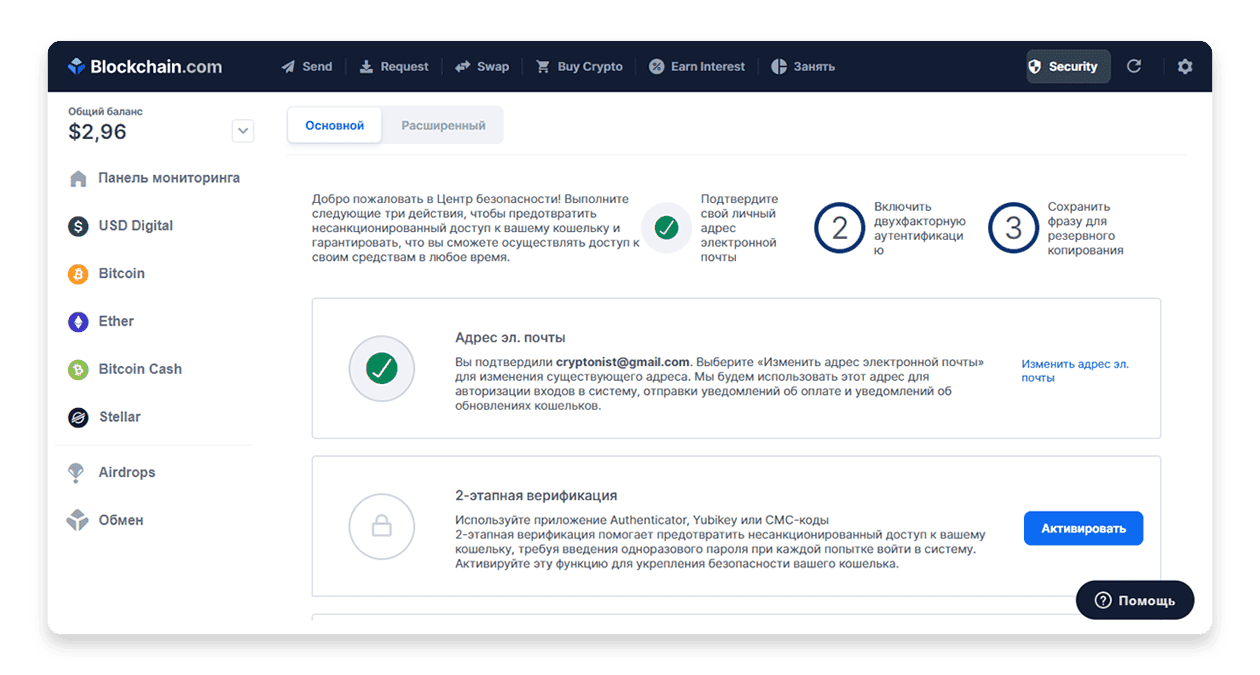Image resolution: width=1260 pixels, height=675 pixels.
Task: Click Подтвердите свой личный адрес step text
Action: click(739, 228)
